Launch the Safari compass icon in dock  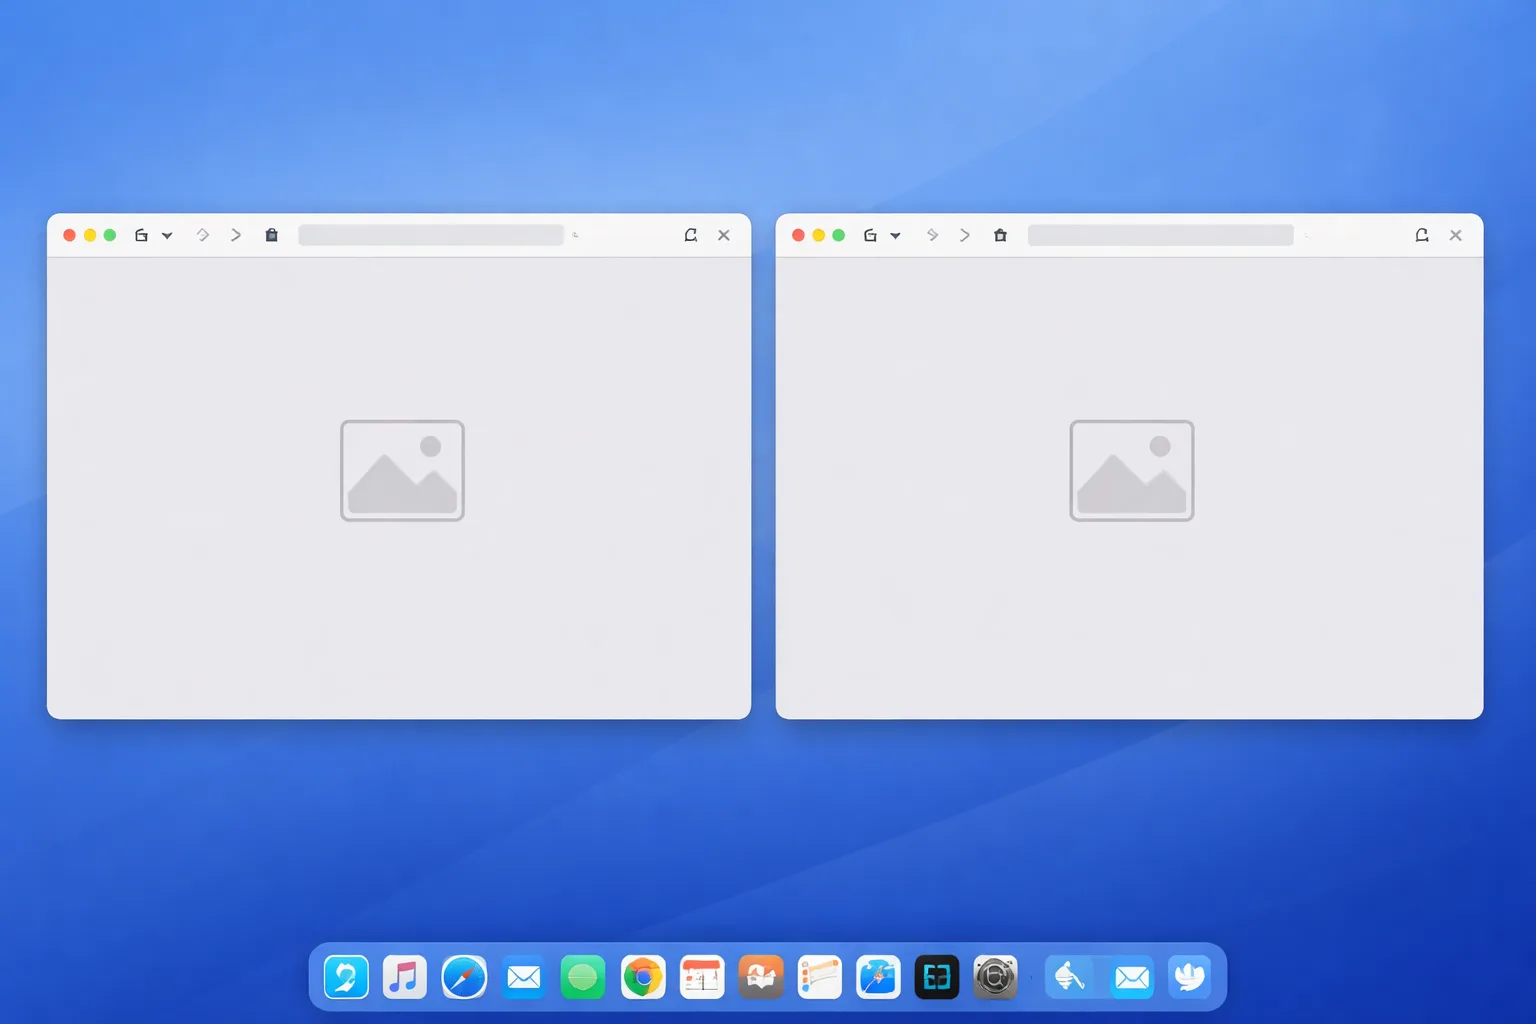pos(464,977)
